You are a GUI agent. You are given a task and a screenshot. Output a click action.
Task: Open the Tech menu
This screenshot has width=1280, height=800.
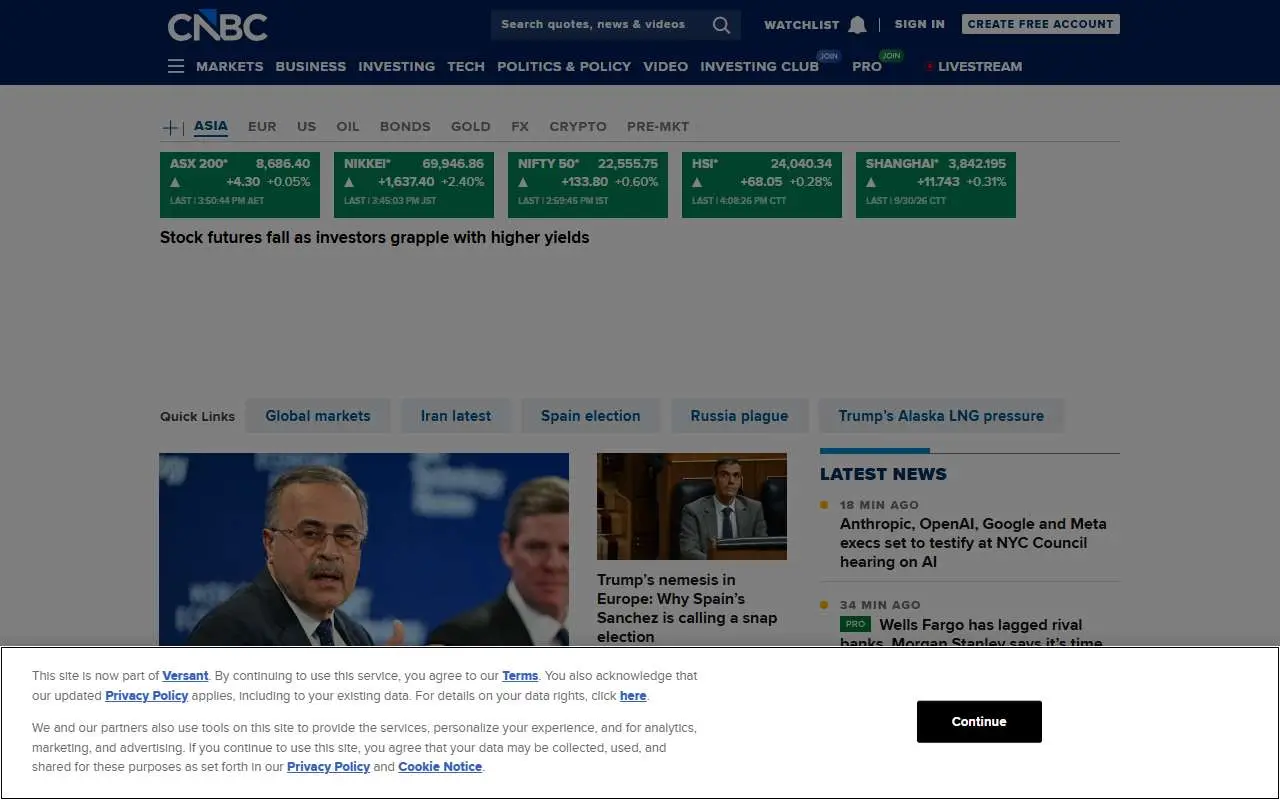[x=466, y=66]
